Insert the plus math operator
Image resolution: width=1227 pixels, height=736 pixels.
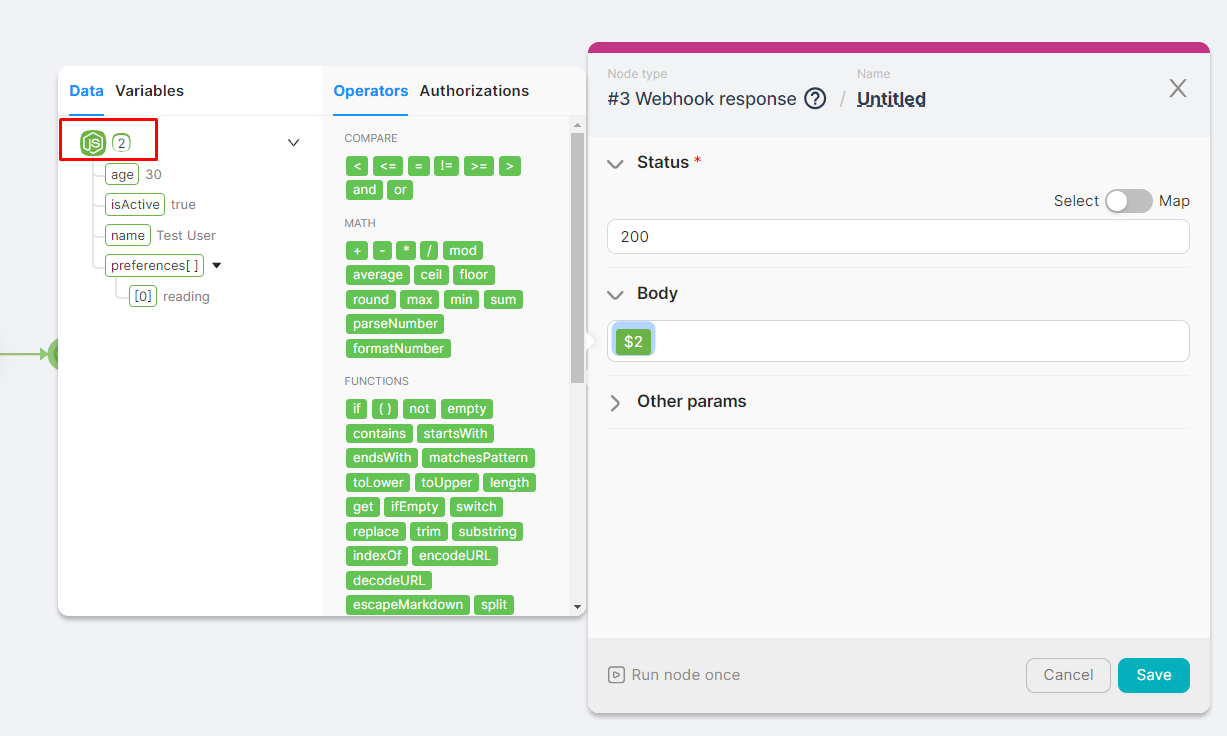[x=357, y=251]
